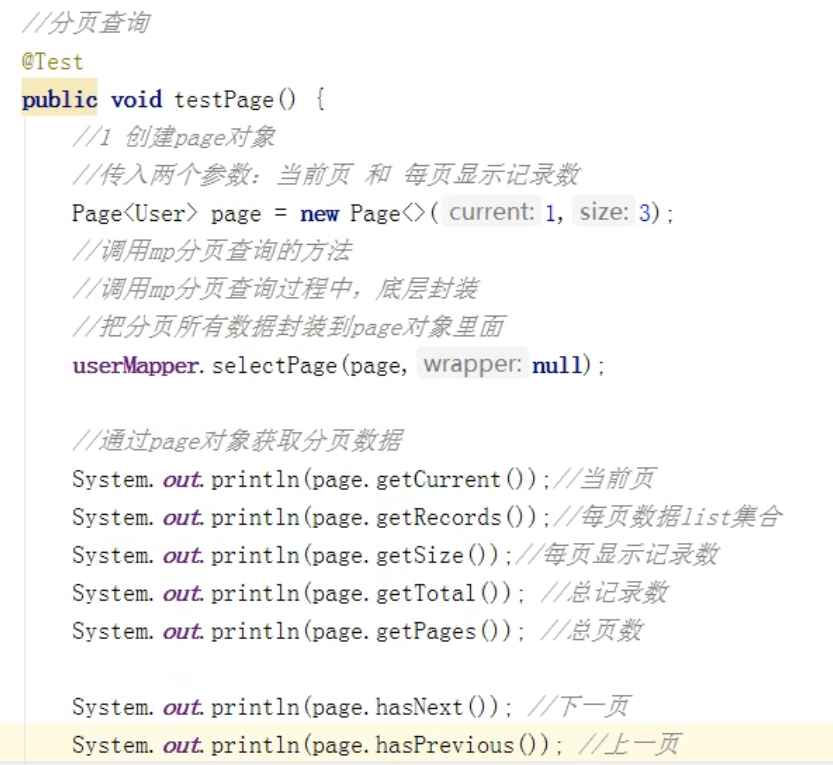The height and width of the screenshot is (765, 833).
Task: Click the comment '//分页查询'
Action: (x=86, y=23)
